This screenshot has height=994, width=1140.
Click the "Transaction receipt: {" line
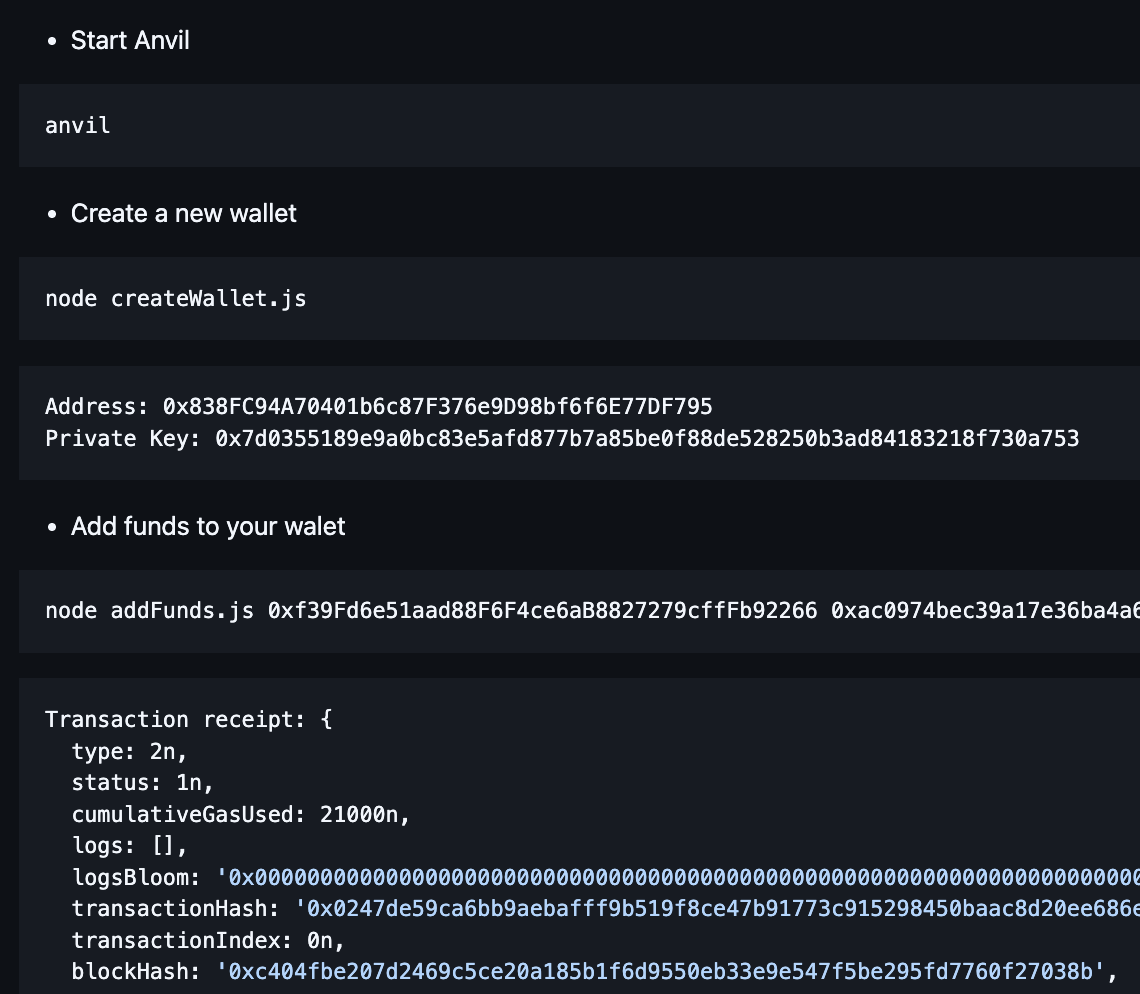[188, 720]
